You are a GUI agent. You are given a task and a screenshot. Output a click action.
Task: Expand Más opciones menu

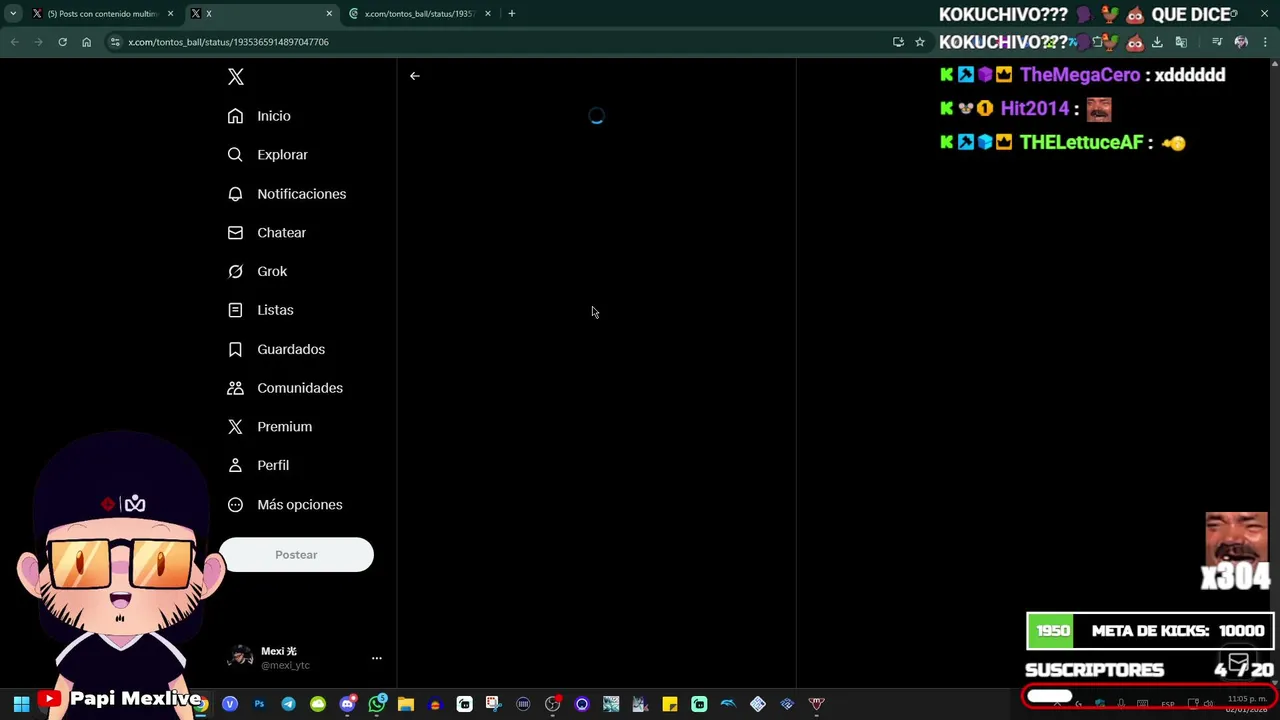coord(284,505)
